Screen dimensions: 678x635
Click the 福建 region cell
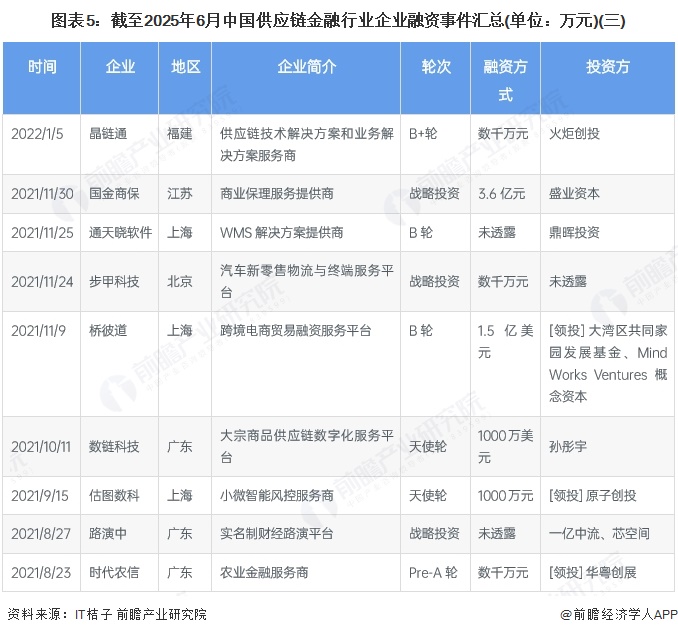click(179, 134)
